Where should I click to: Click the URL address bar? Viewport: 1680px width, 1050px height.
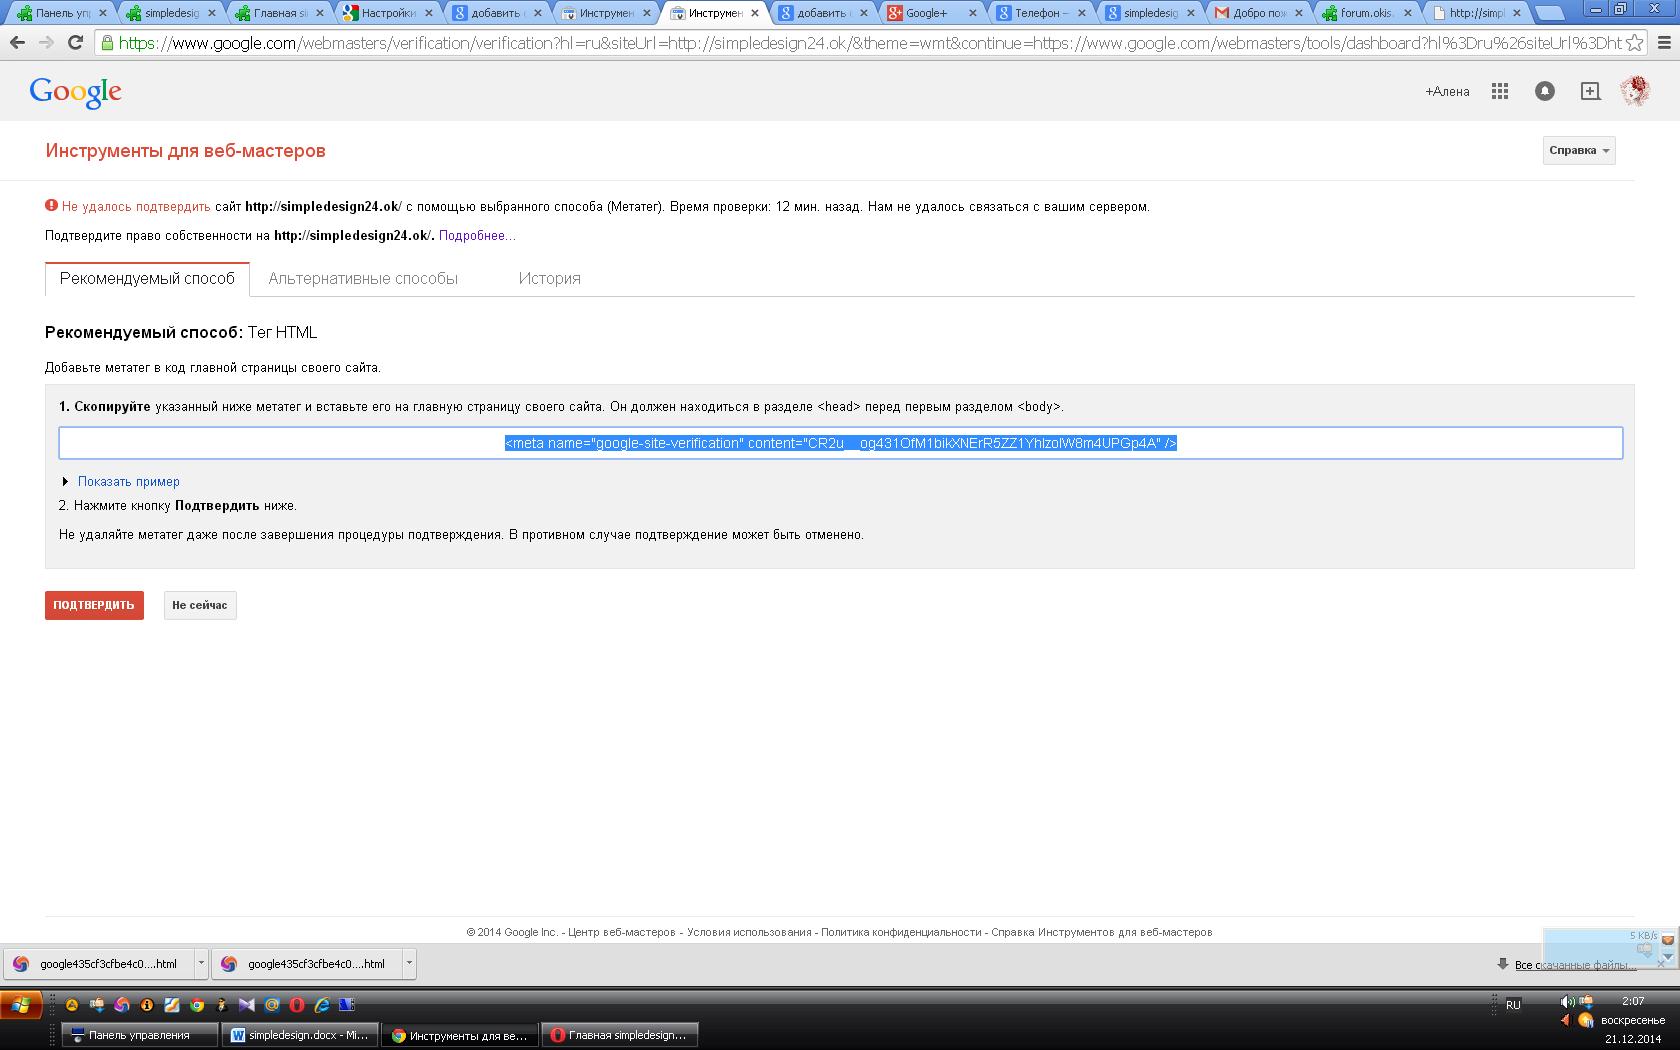870,43
